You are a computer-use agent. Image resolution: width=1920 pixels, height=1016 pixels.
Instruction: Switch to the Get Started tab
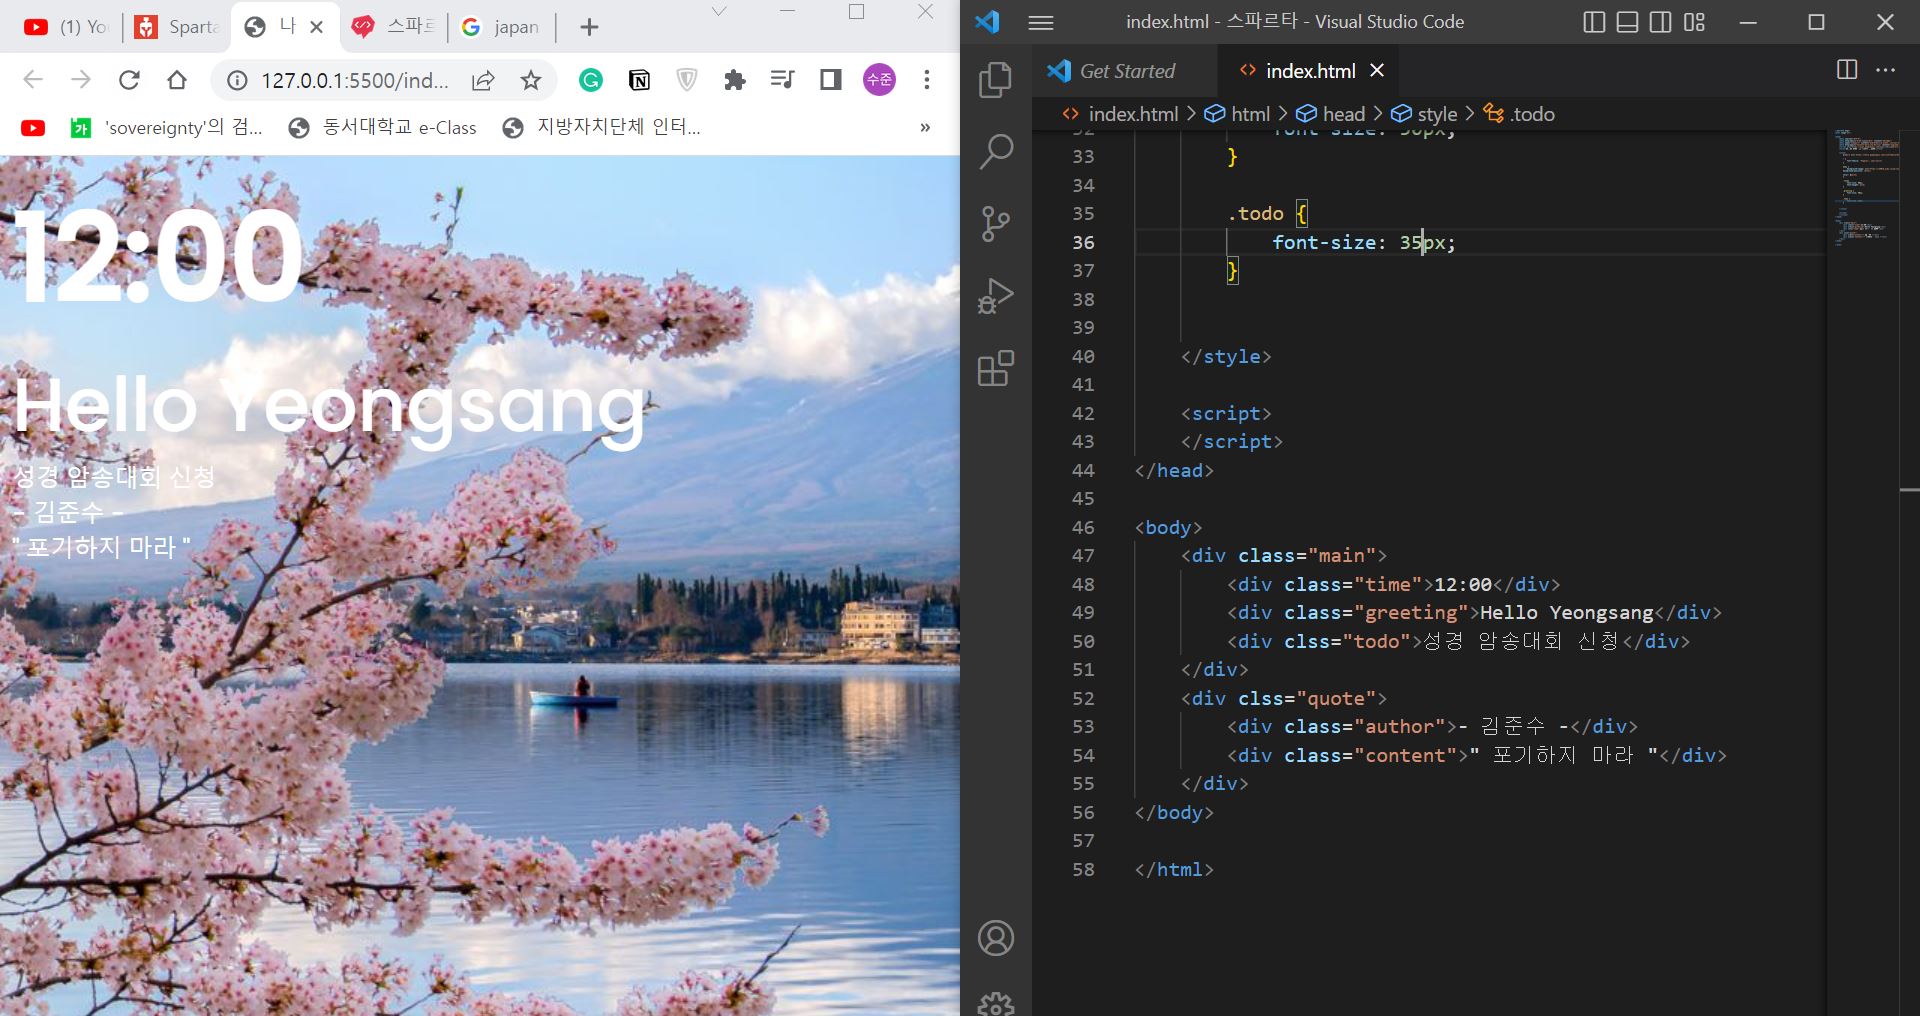point(1125,71)
